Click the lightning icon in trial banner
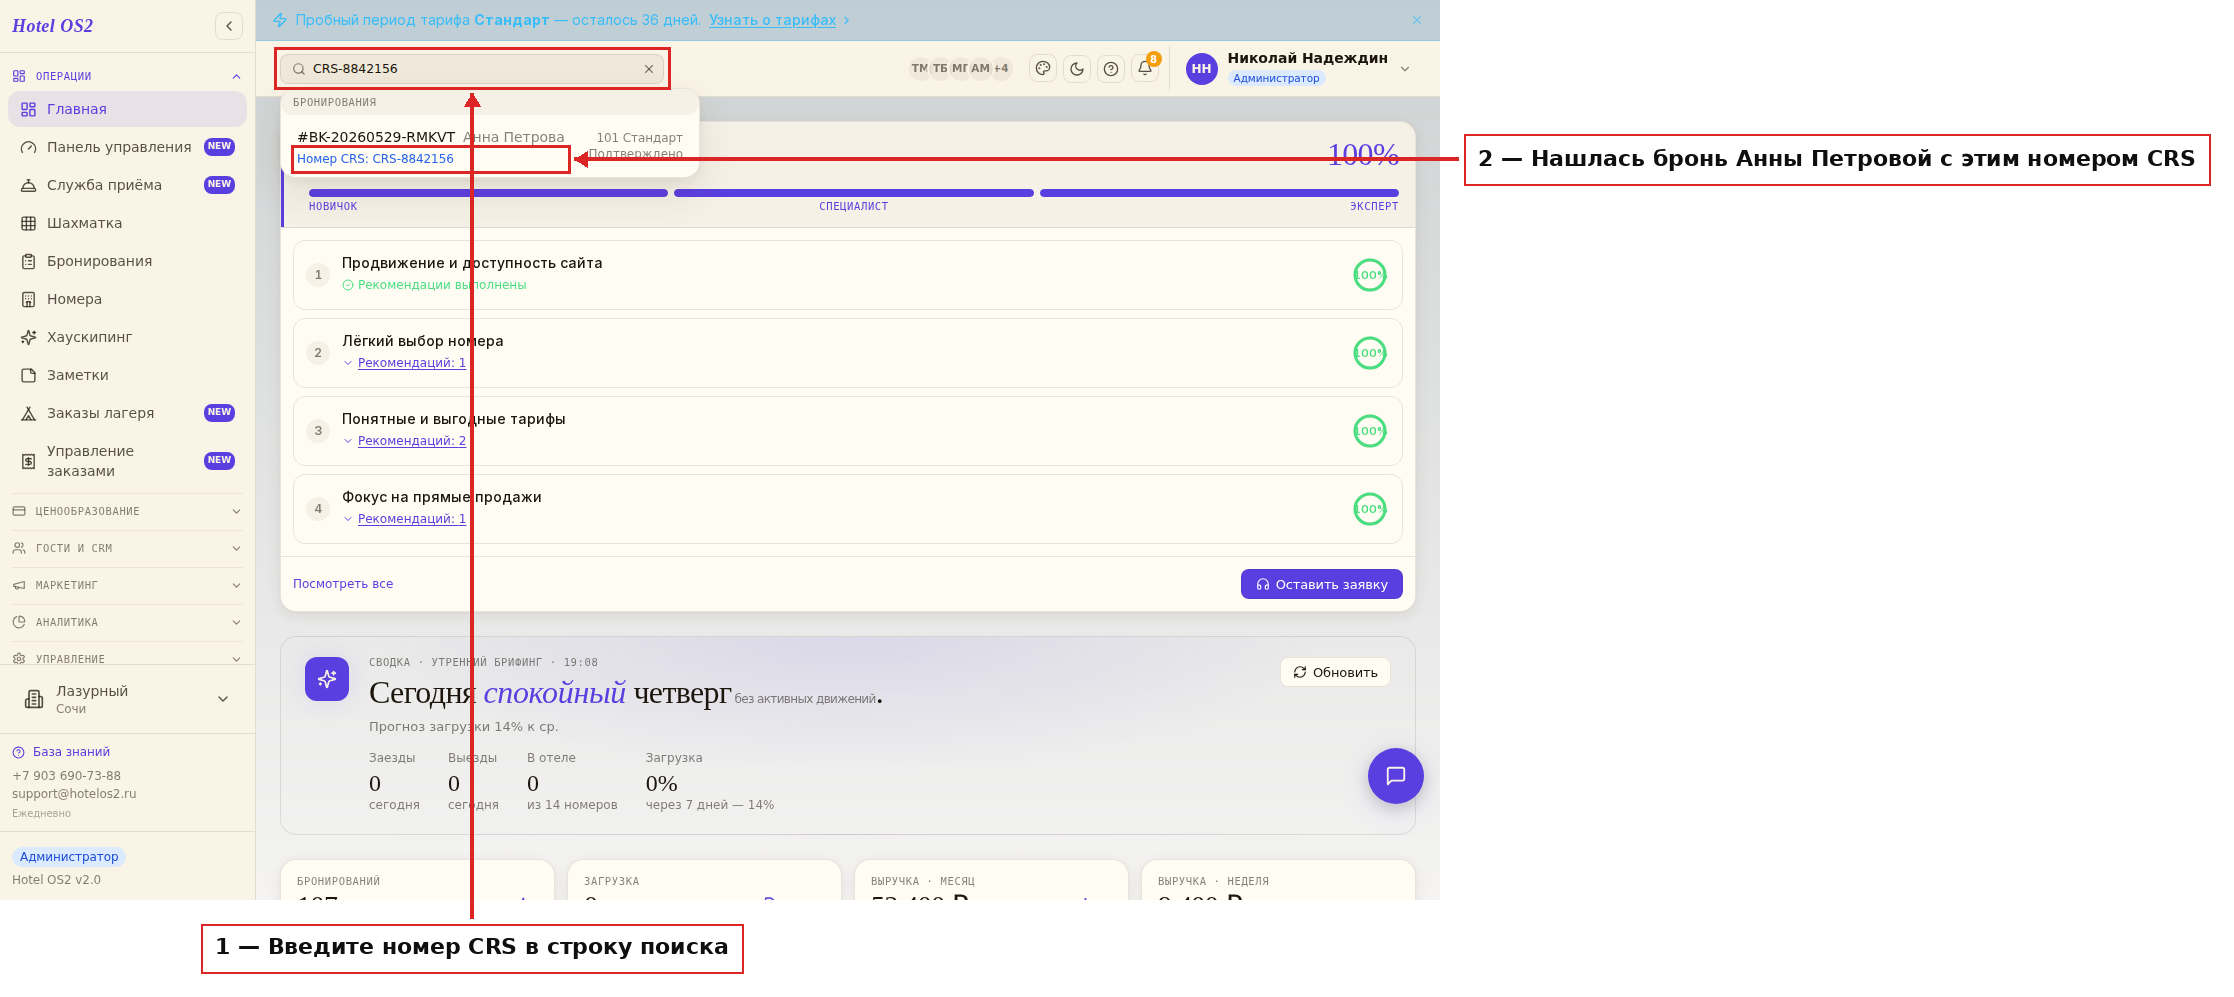The height and width of the screenshot is (997, 2234). tap(280, 20)
